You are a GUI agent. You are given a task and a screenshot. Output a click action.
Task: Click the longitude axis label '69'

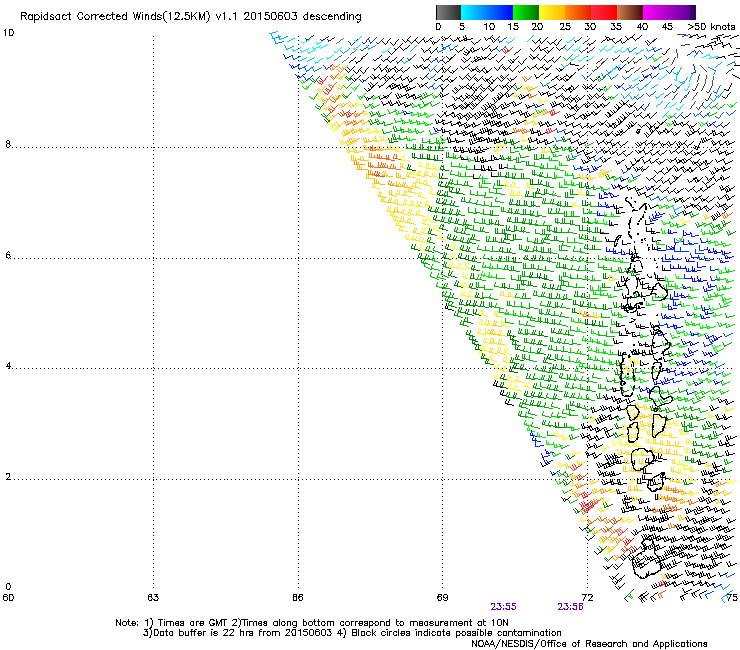coord(442,598)
